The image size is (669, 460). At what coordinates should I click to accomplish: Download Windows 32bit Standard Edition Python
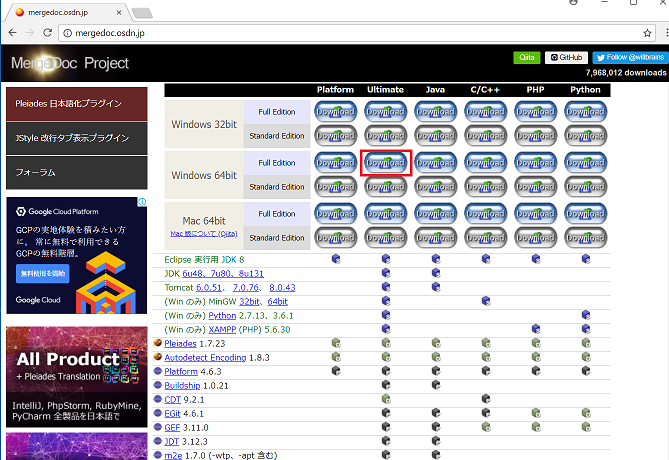(x=585, y=136)
